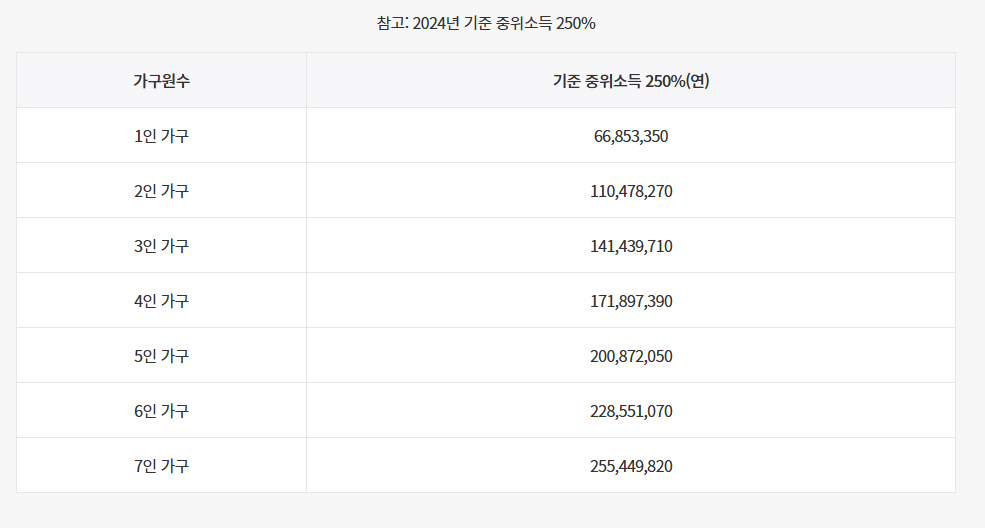Select the '가구원수' column header
This screenshot has width=985, height=528.
tap(161, 81)
